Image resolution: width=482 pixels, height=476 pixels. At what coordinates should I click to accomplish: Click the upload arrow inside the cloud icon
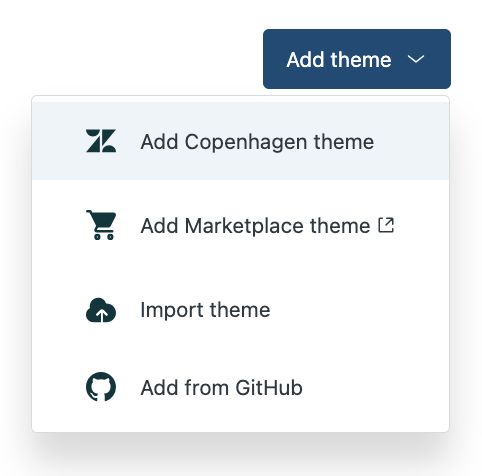click(102, 315)
